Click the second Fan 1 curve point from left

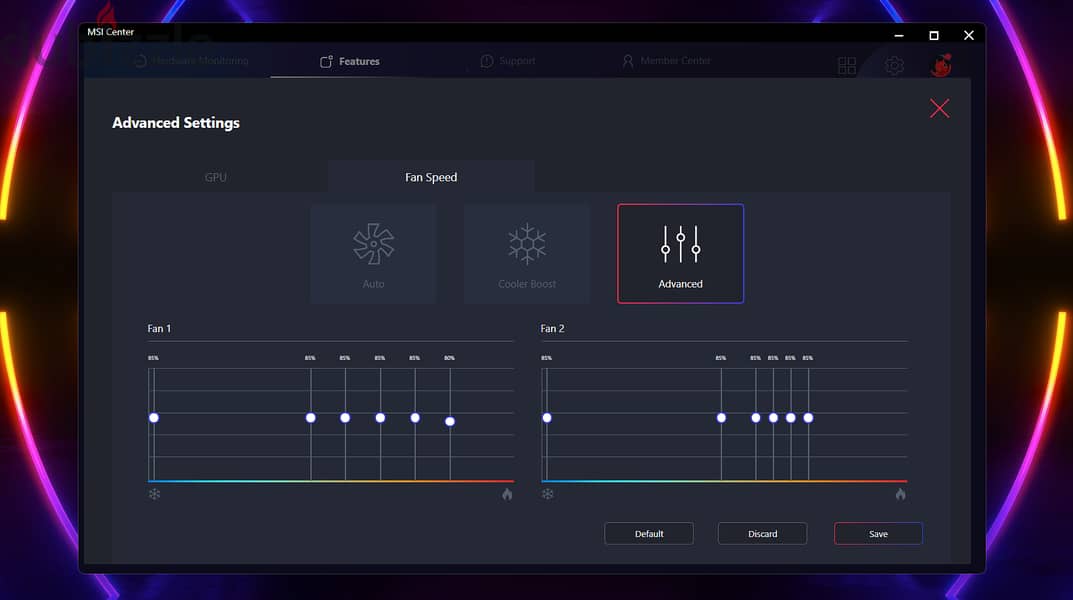click(x=311, y=418)
